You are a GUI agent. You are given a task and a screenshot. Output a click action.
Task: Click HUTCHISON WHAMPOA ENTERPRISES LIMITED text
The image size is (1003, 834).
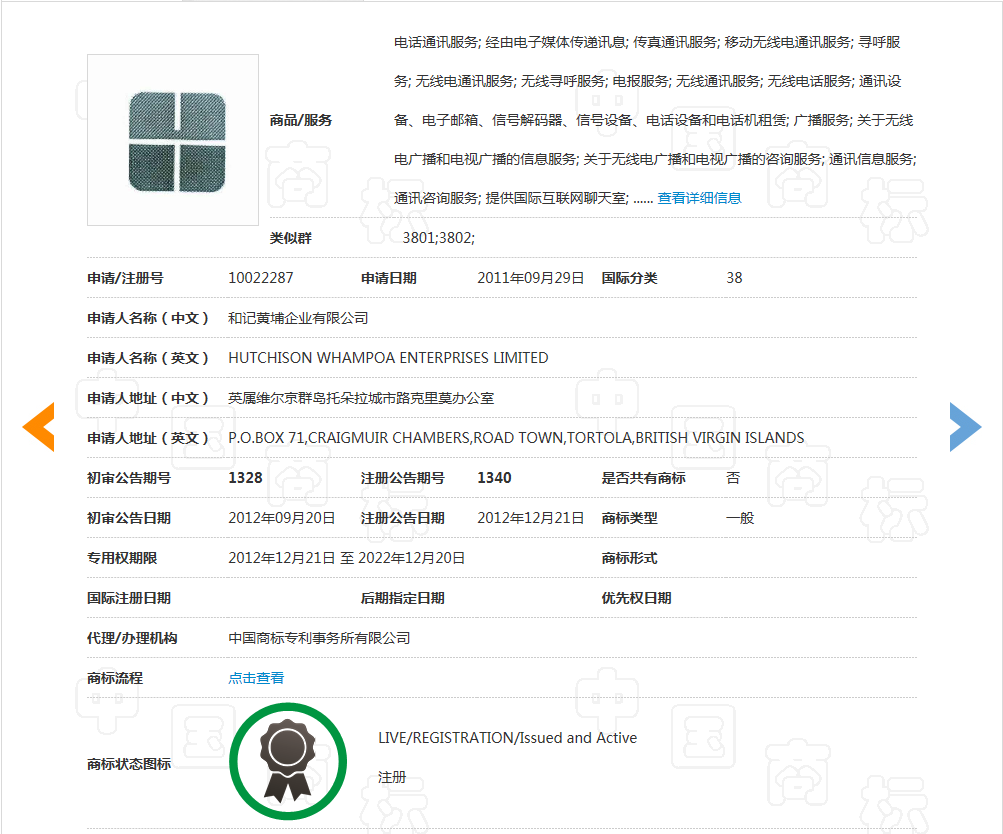tap(388, 358)
